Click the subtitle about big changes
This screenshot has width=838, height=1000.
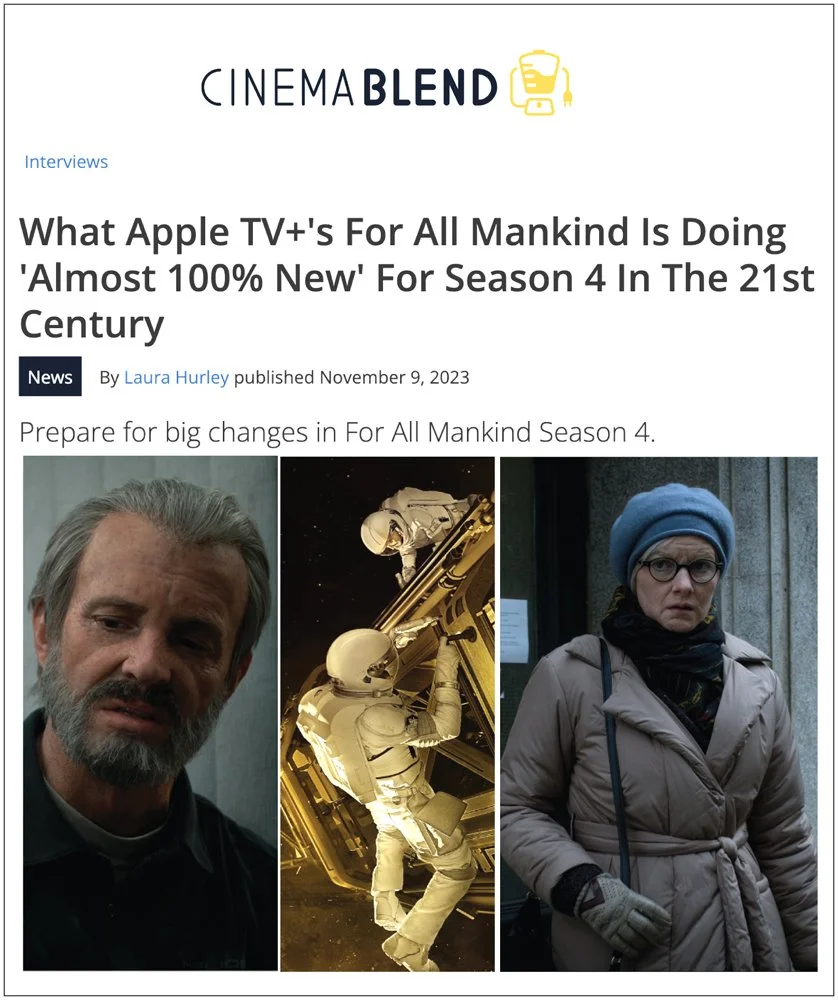(x=337, y=432)
